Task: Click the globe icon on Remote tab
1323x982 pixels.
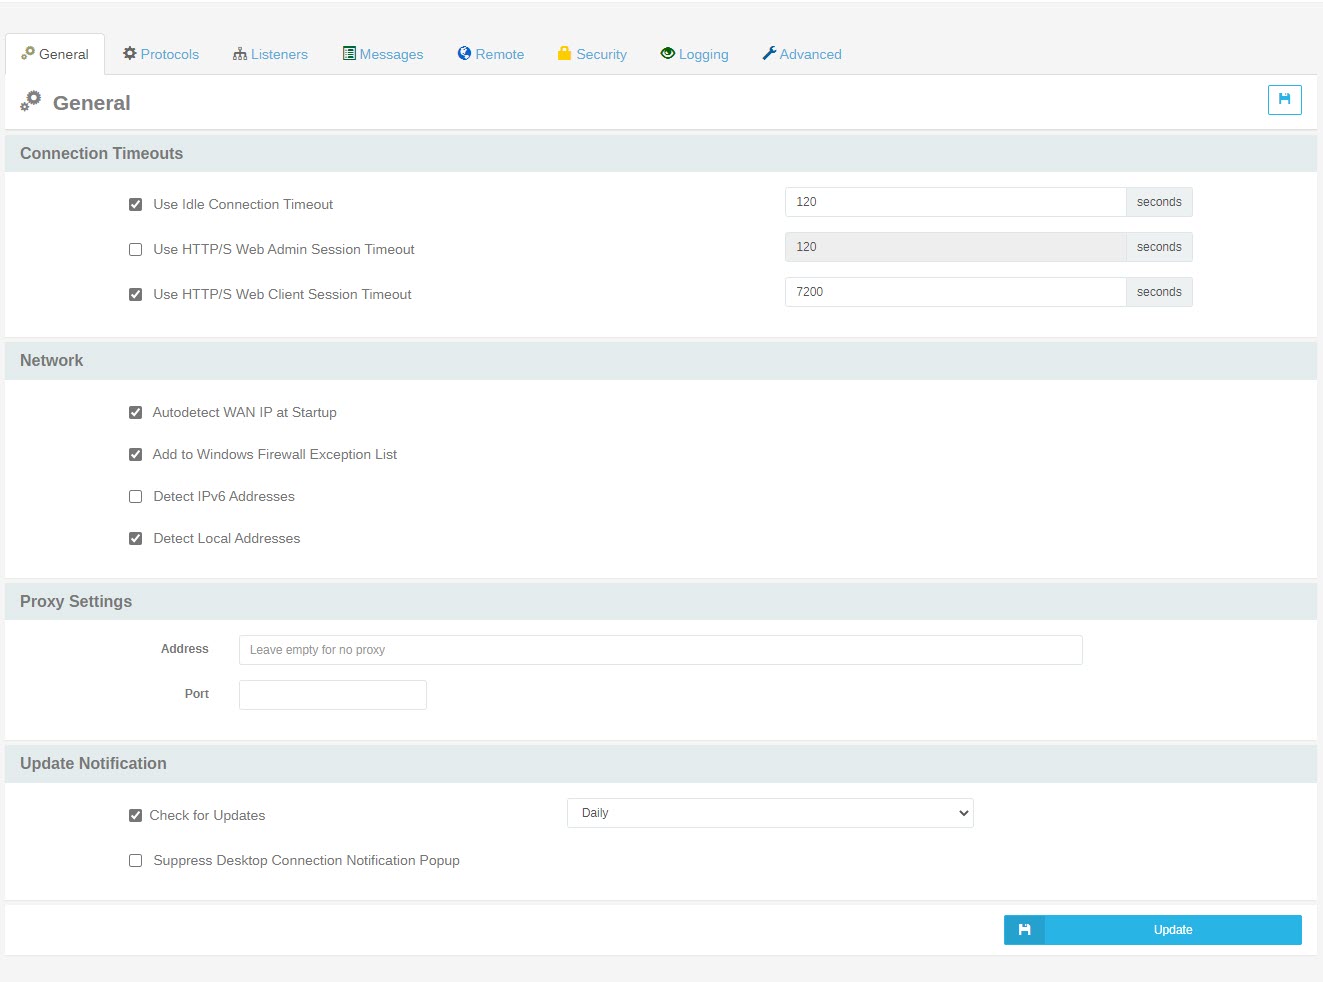Action: pos(464,53)
